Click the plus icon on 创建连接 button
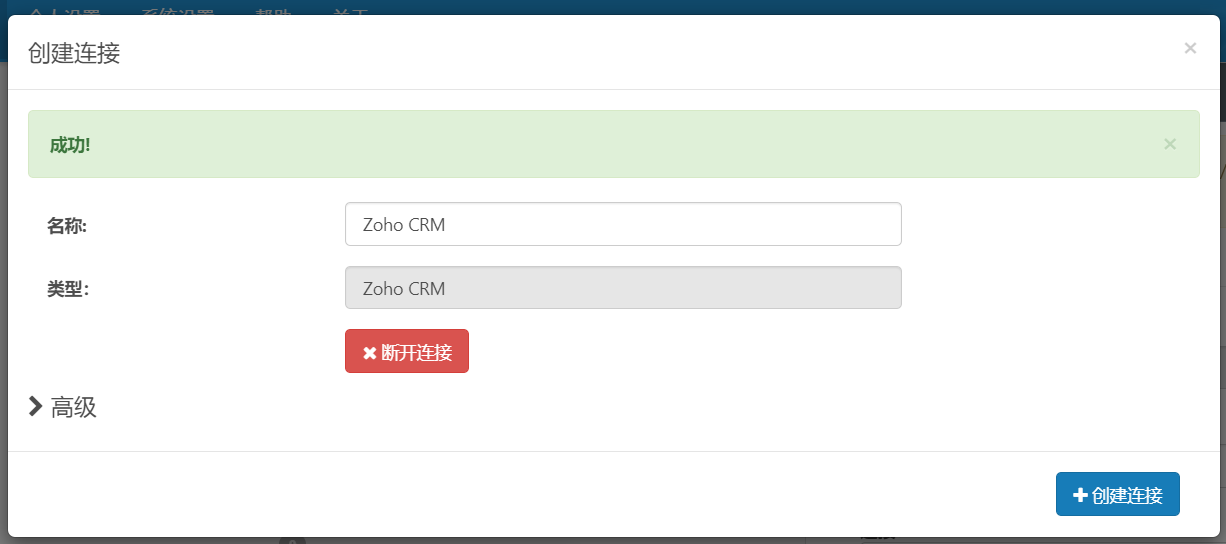Image resolution: width=1226 pixels, height=544 pixels. coord(1080,495)
